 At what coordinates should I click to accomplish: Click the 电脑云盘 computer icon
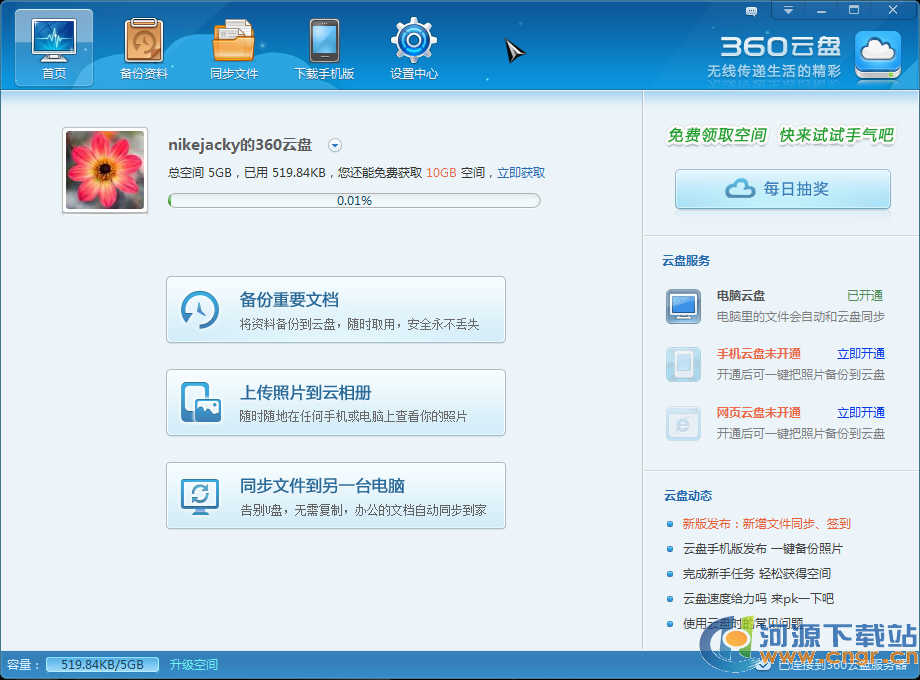684,306
